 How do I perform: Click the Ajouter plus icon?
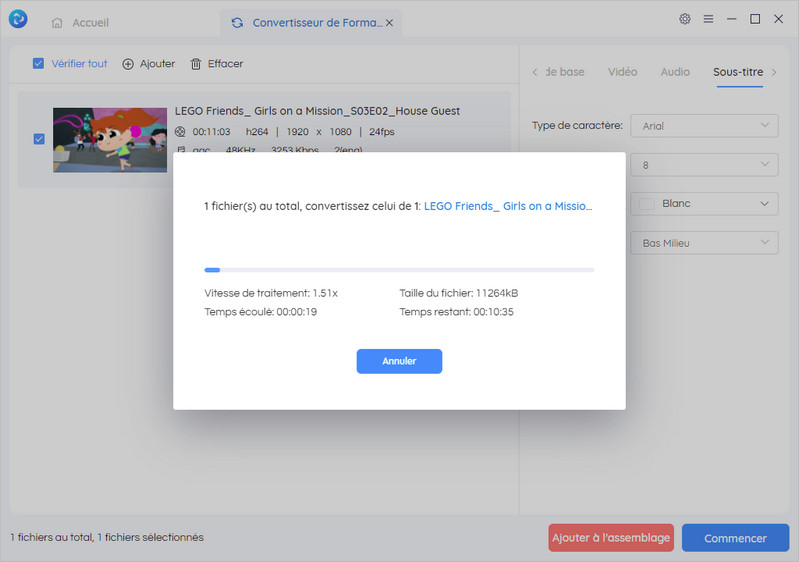tap(128, 64)
